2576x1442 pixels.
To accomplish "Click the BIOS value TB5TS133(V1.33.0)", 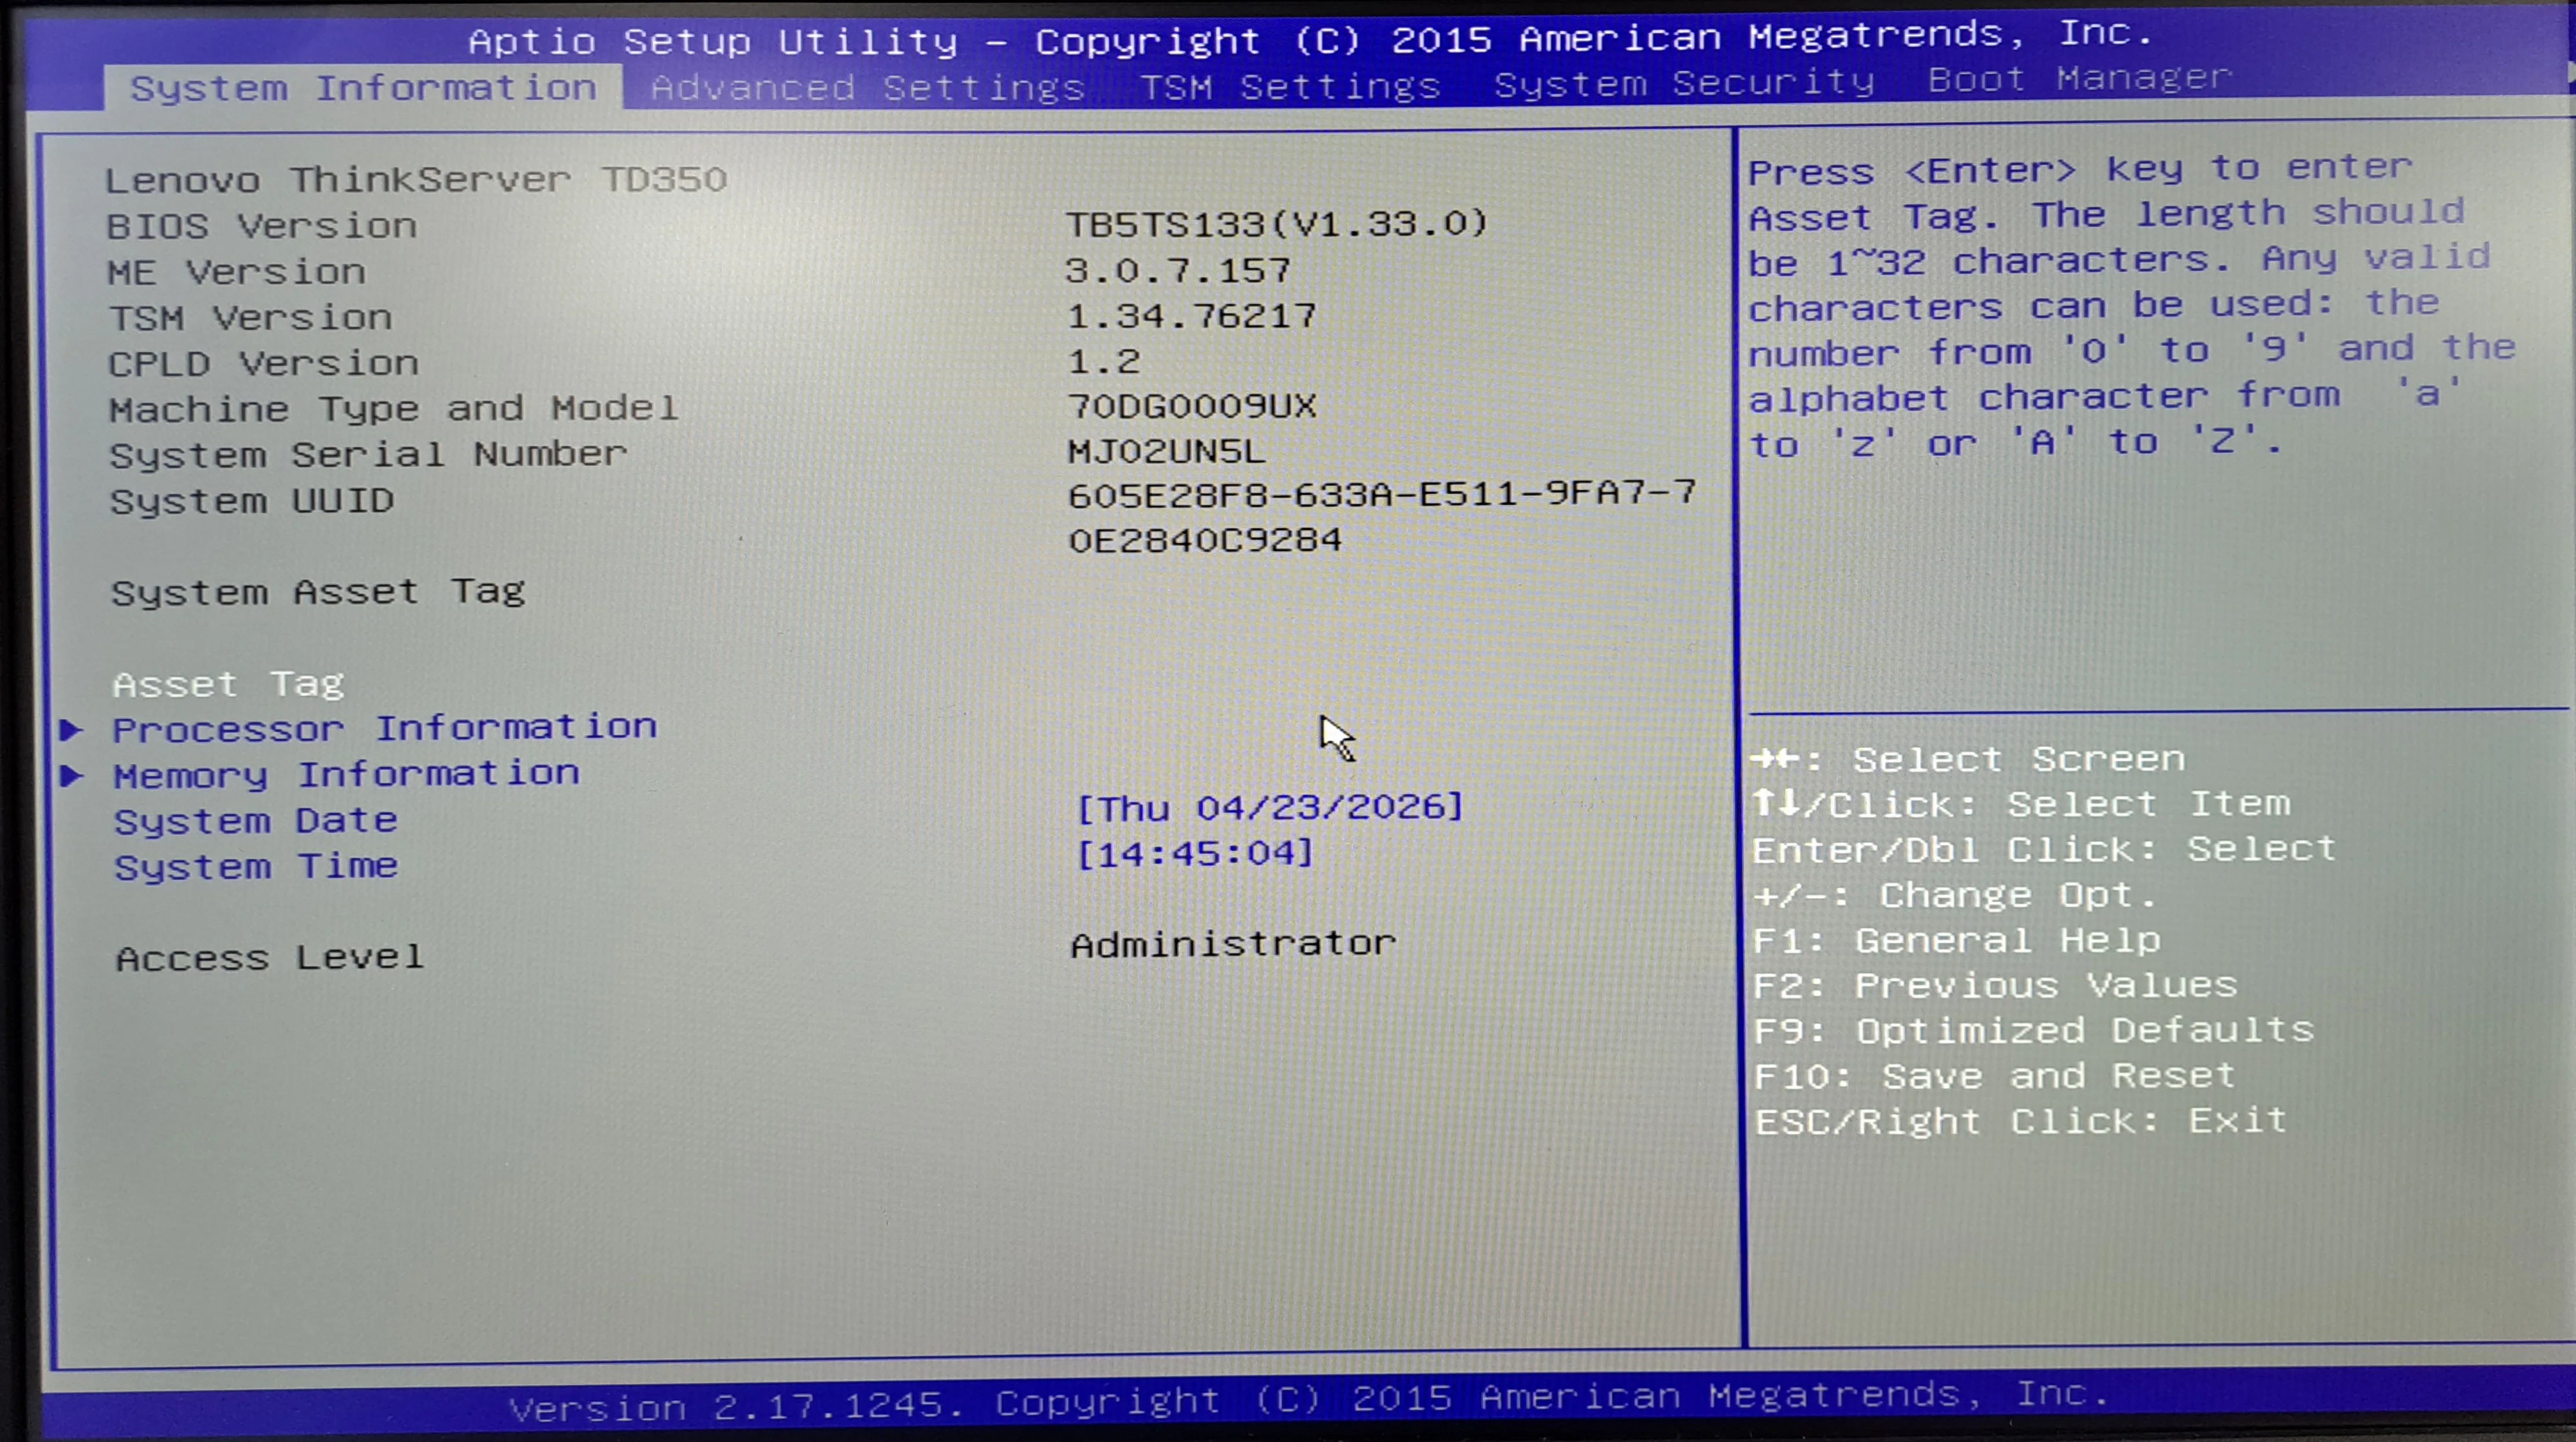I will 1277,223.
